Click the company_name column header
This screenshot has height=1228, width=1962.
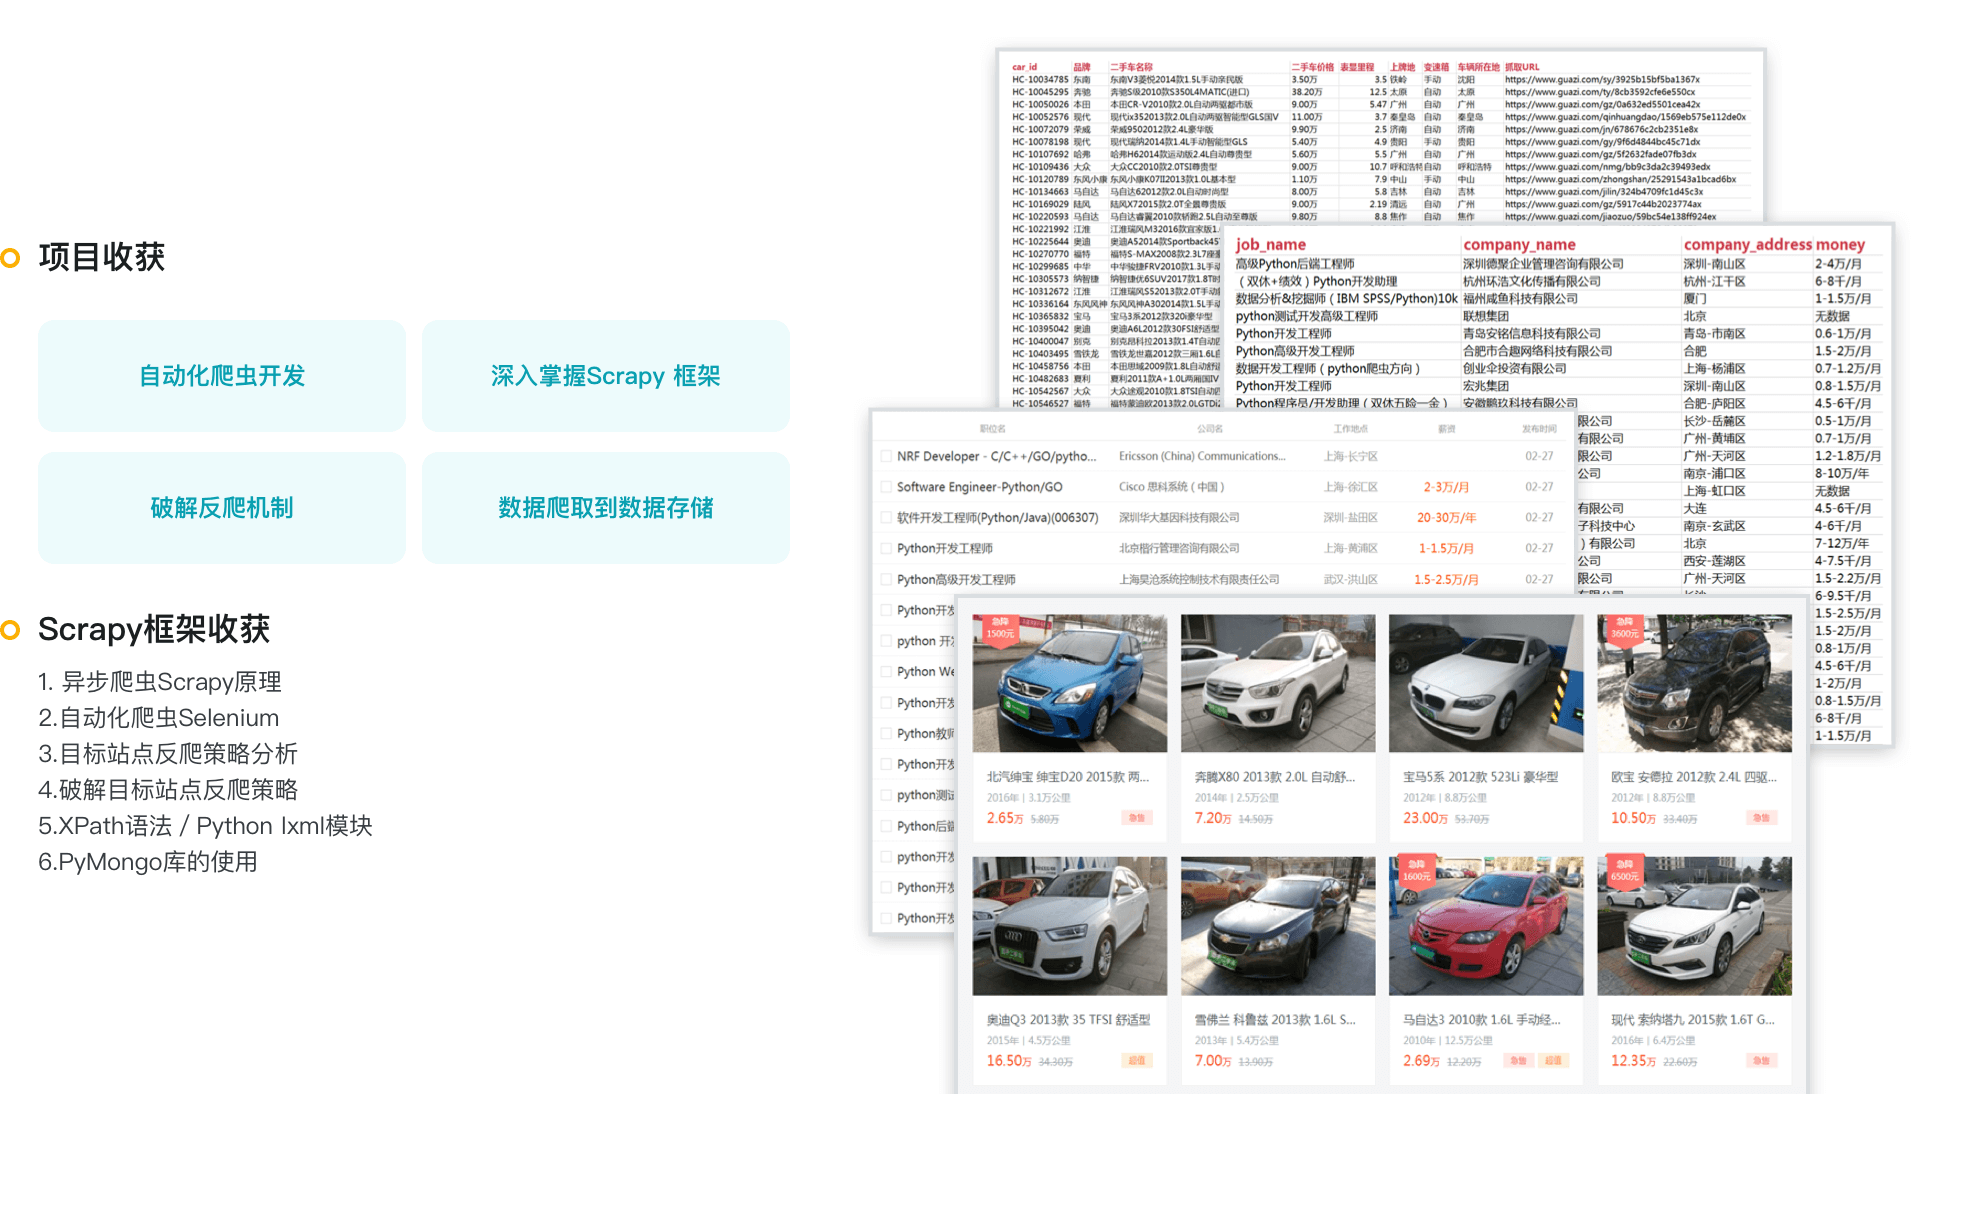tap(1518, 245)
